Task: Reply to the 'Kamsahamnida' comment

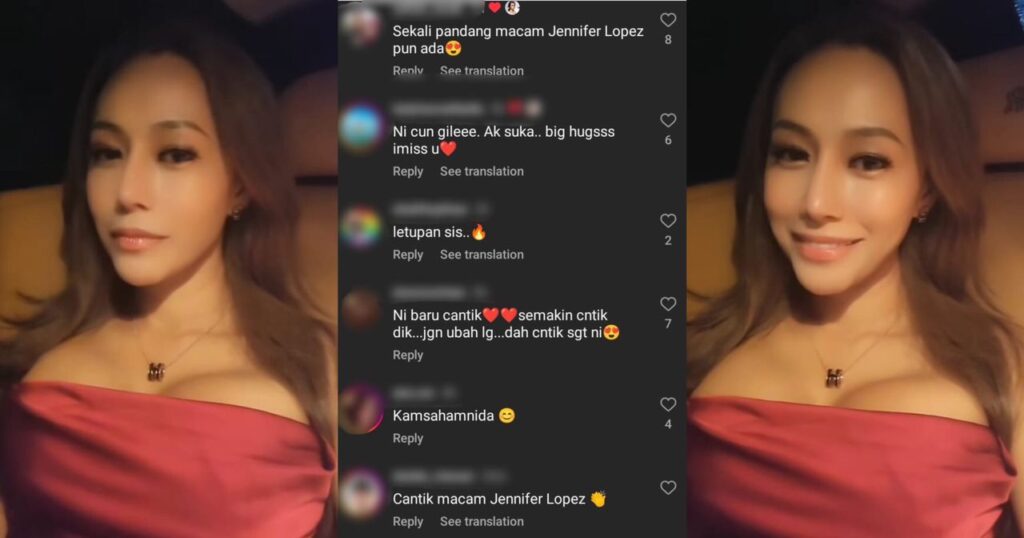Action: 408,438
